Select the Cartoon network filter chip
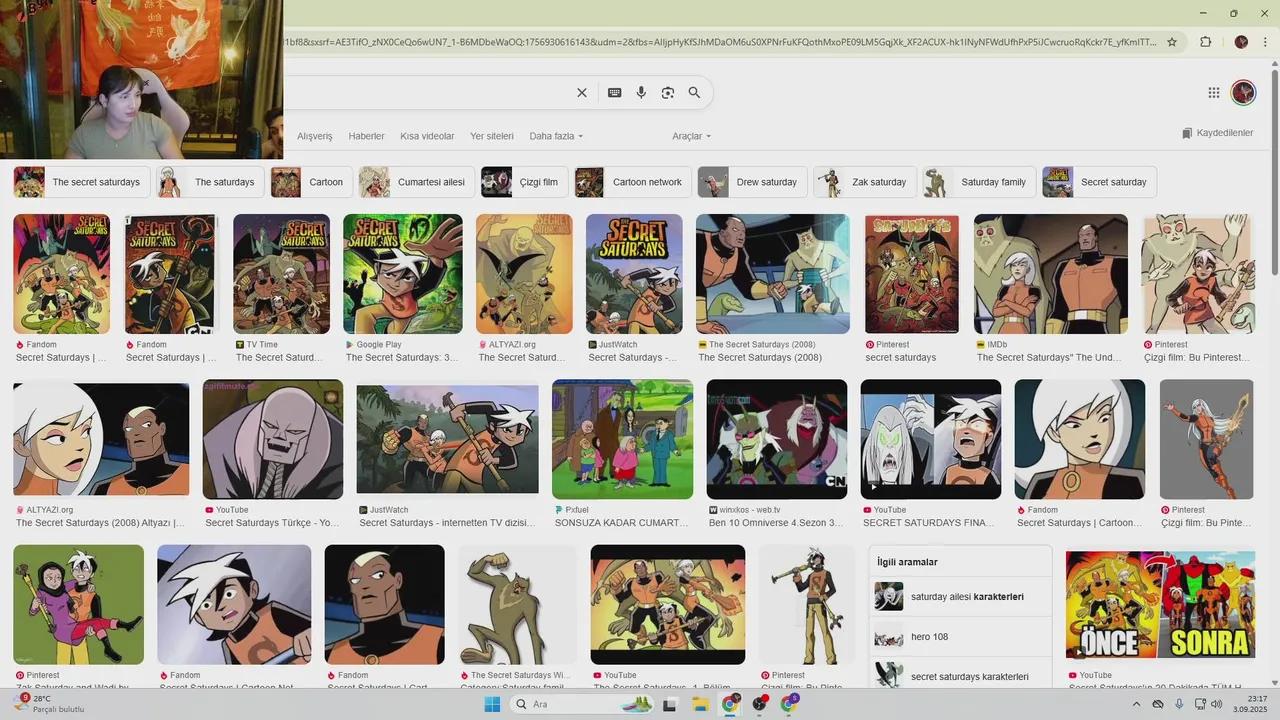Image resolution: width=1280 pixels, height=720 pixels. [x=633, y=182]
